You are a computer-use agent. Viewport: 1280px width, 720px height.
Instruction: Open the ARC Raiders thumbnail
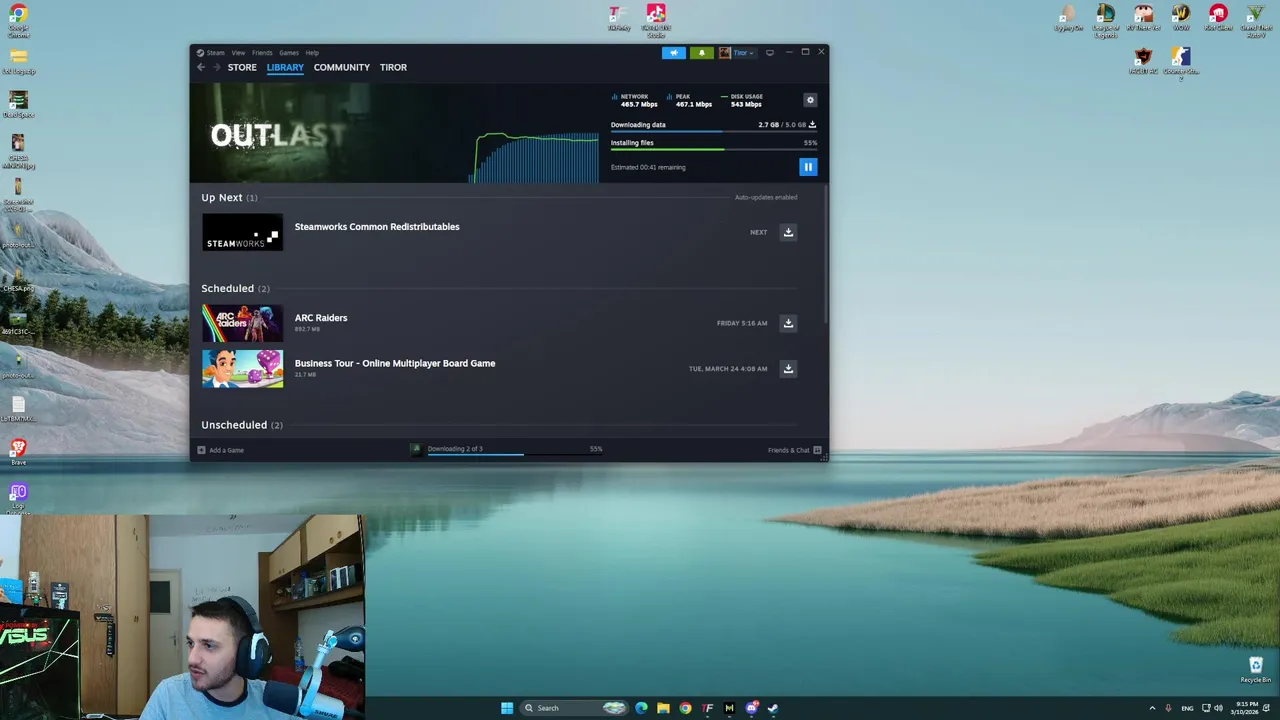(242, 323)
